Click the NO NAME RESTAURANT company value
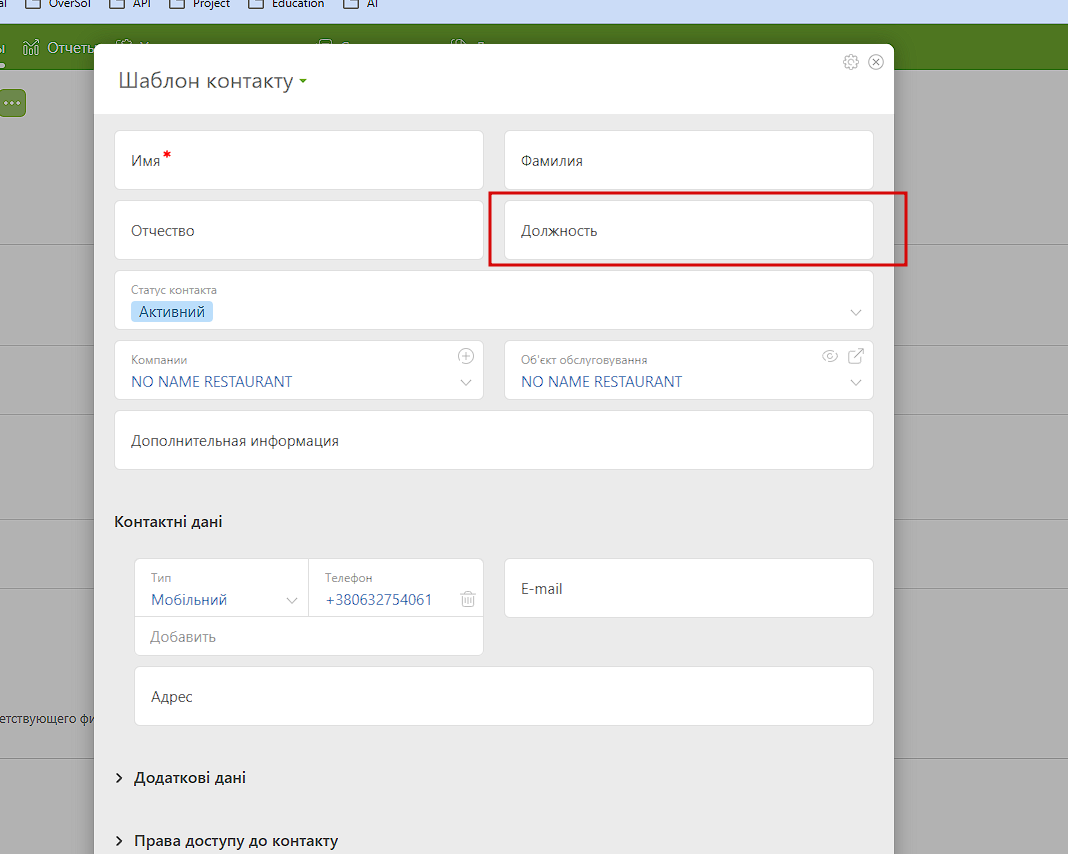Screen dimensions: 1068x854 click(212, 382)
